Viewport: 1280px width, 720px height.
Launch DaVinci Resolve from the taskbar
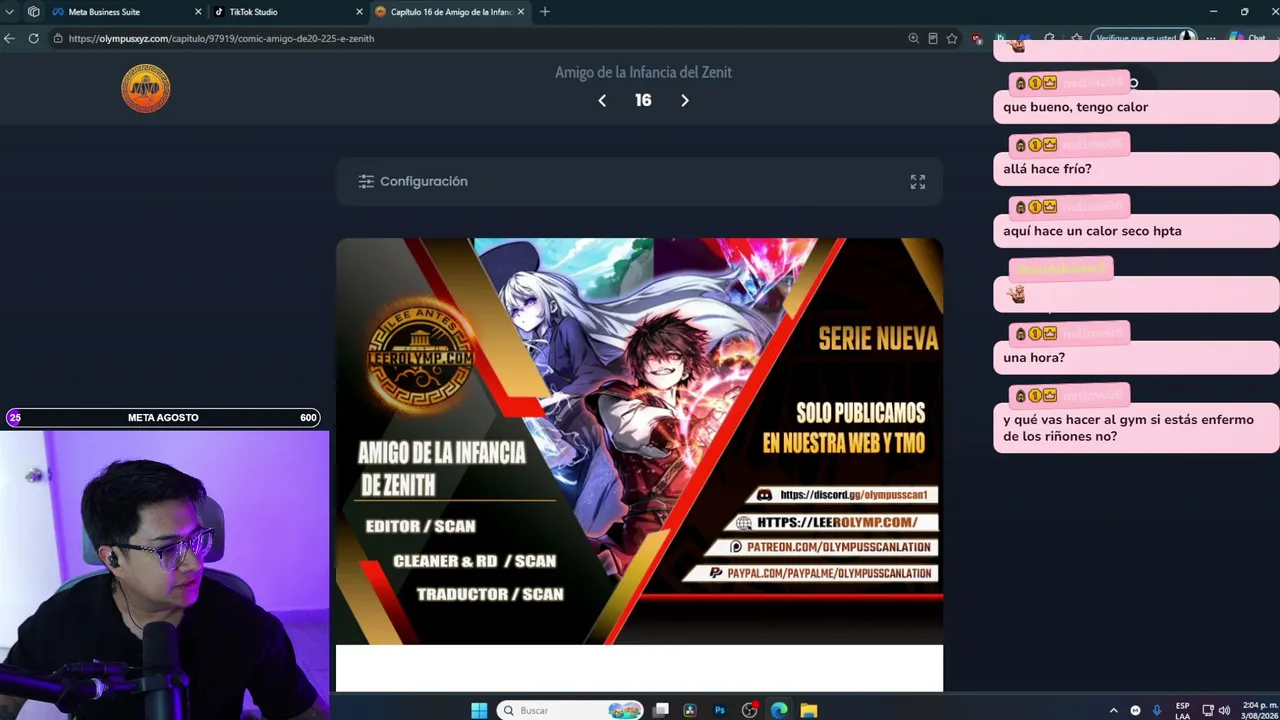689,710
